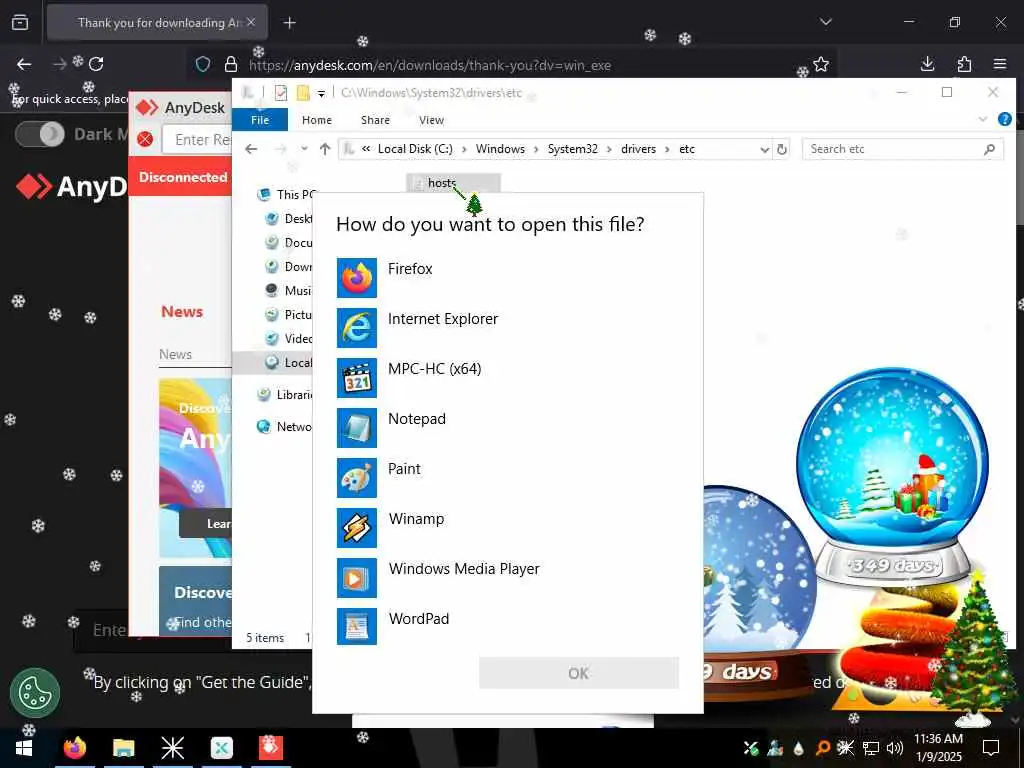Click the Windows breadcrumb in the address bar

(500, 149)
